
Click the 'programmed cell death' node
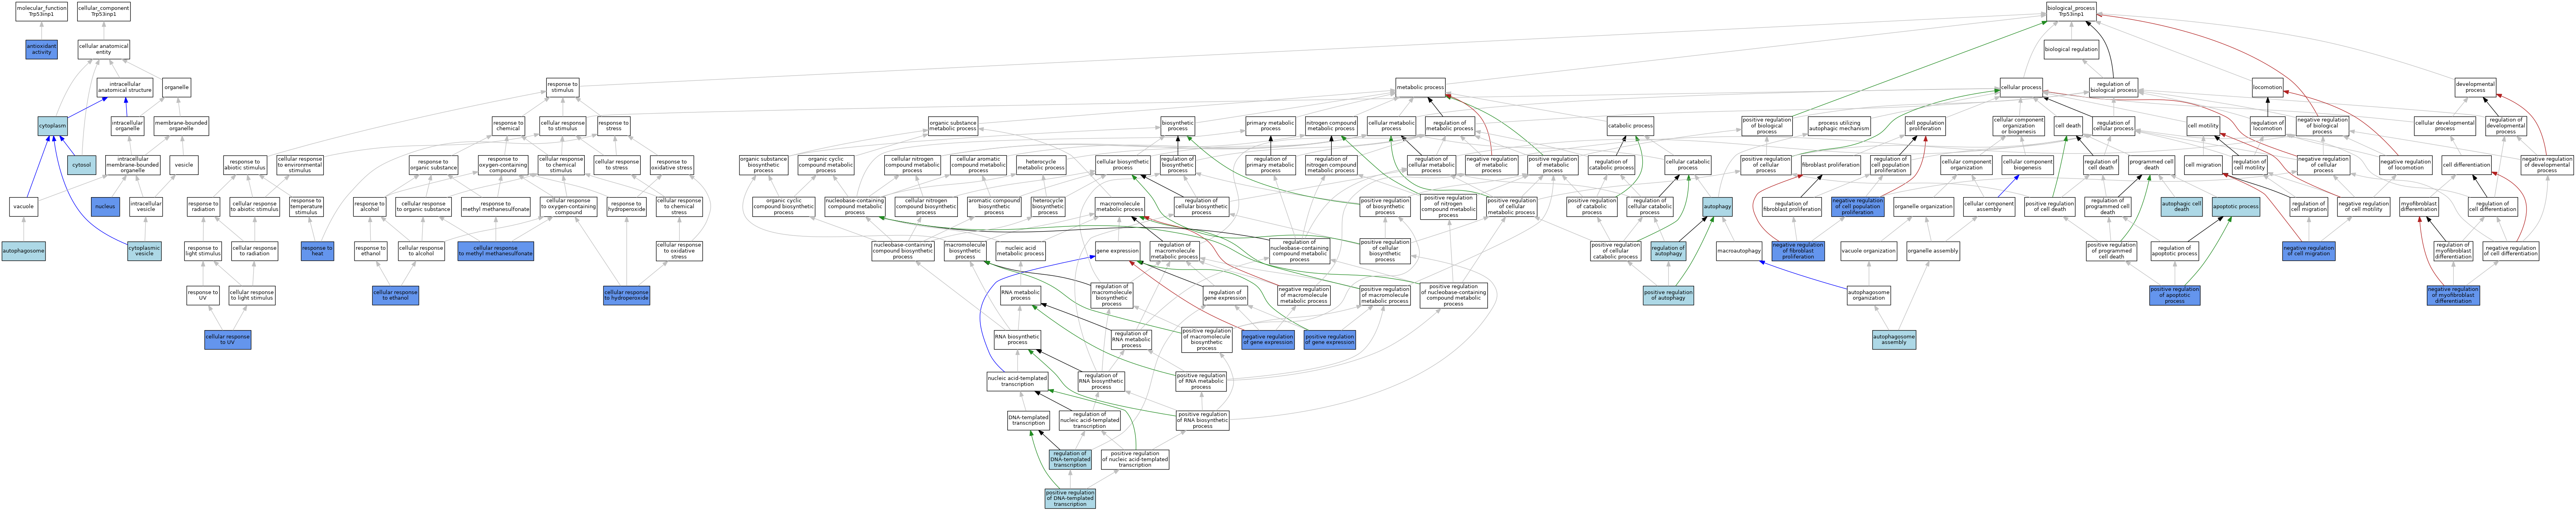2151,165
